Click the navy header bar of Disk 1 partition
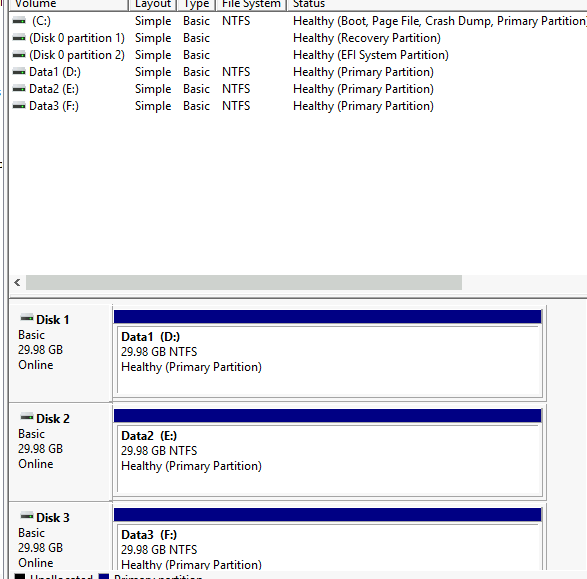This screenshot has height=579, width=587. click(328, 317)
